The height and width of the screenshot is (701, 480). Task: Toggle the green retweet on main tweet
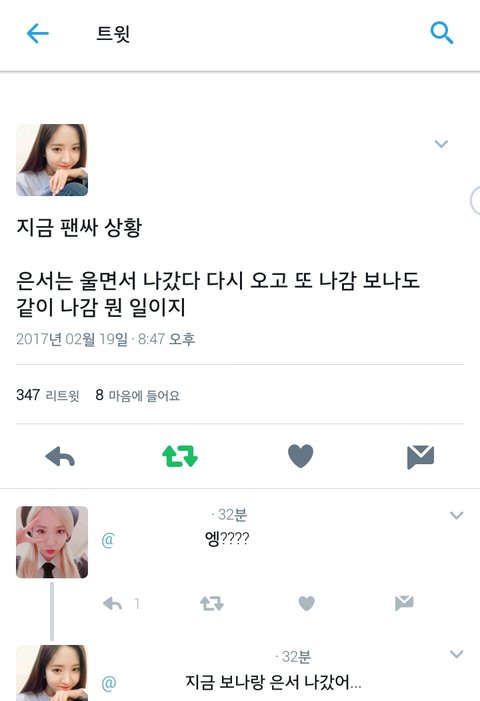180,456
